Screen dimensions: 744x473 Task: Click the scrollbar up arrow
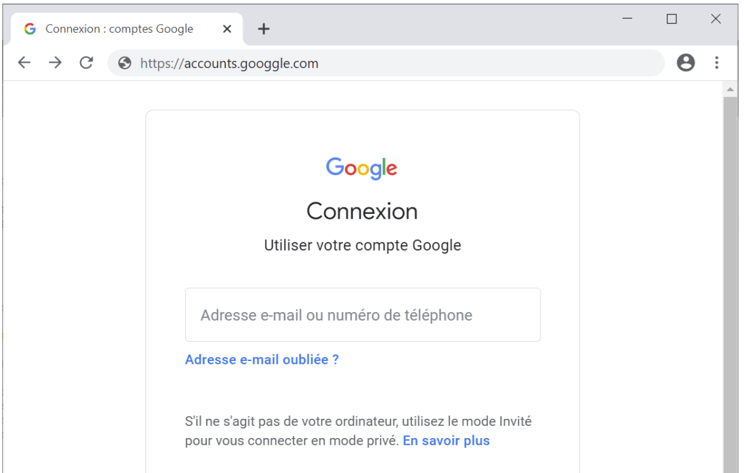point(730,89)
